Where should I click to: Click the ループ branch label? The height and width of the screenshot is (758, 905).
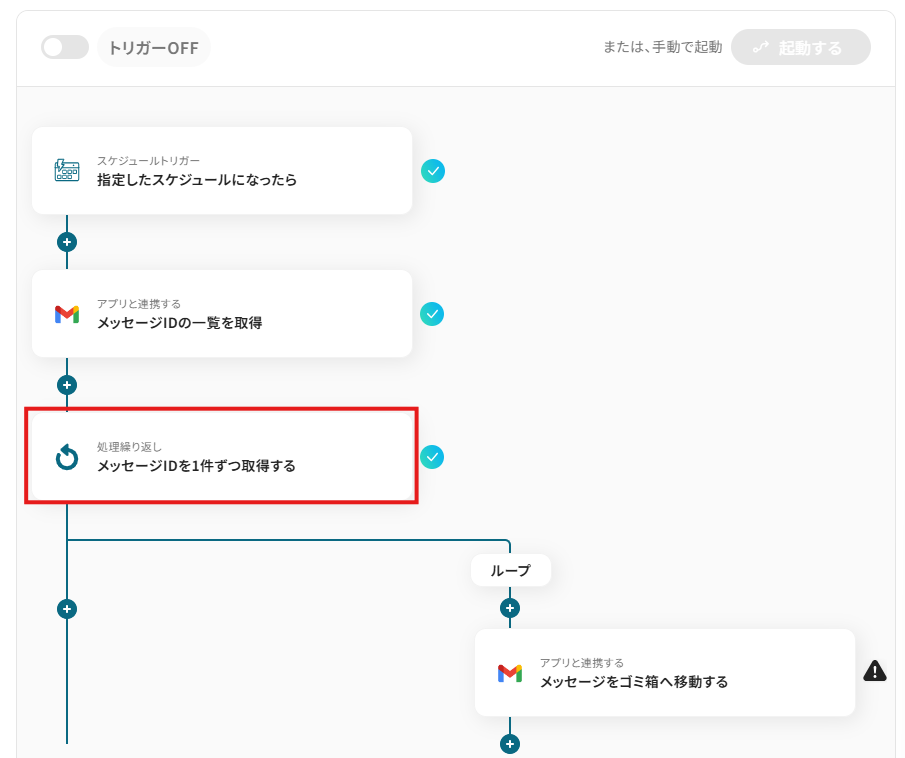click(511, 570)
